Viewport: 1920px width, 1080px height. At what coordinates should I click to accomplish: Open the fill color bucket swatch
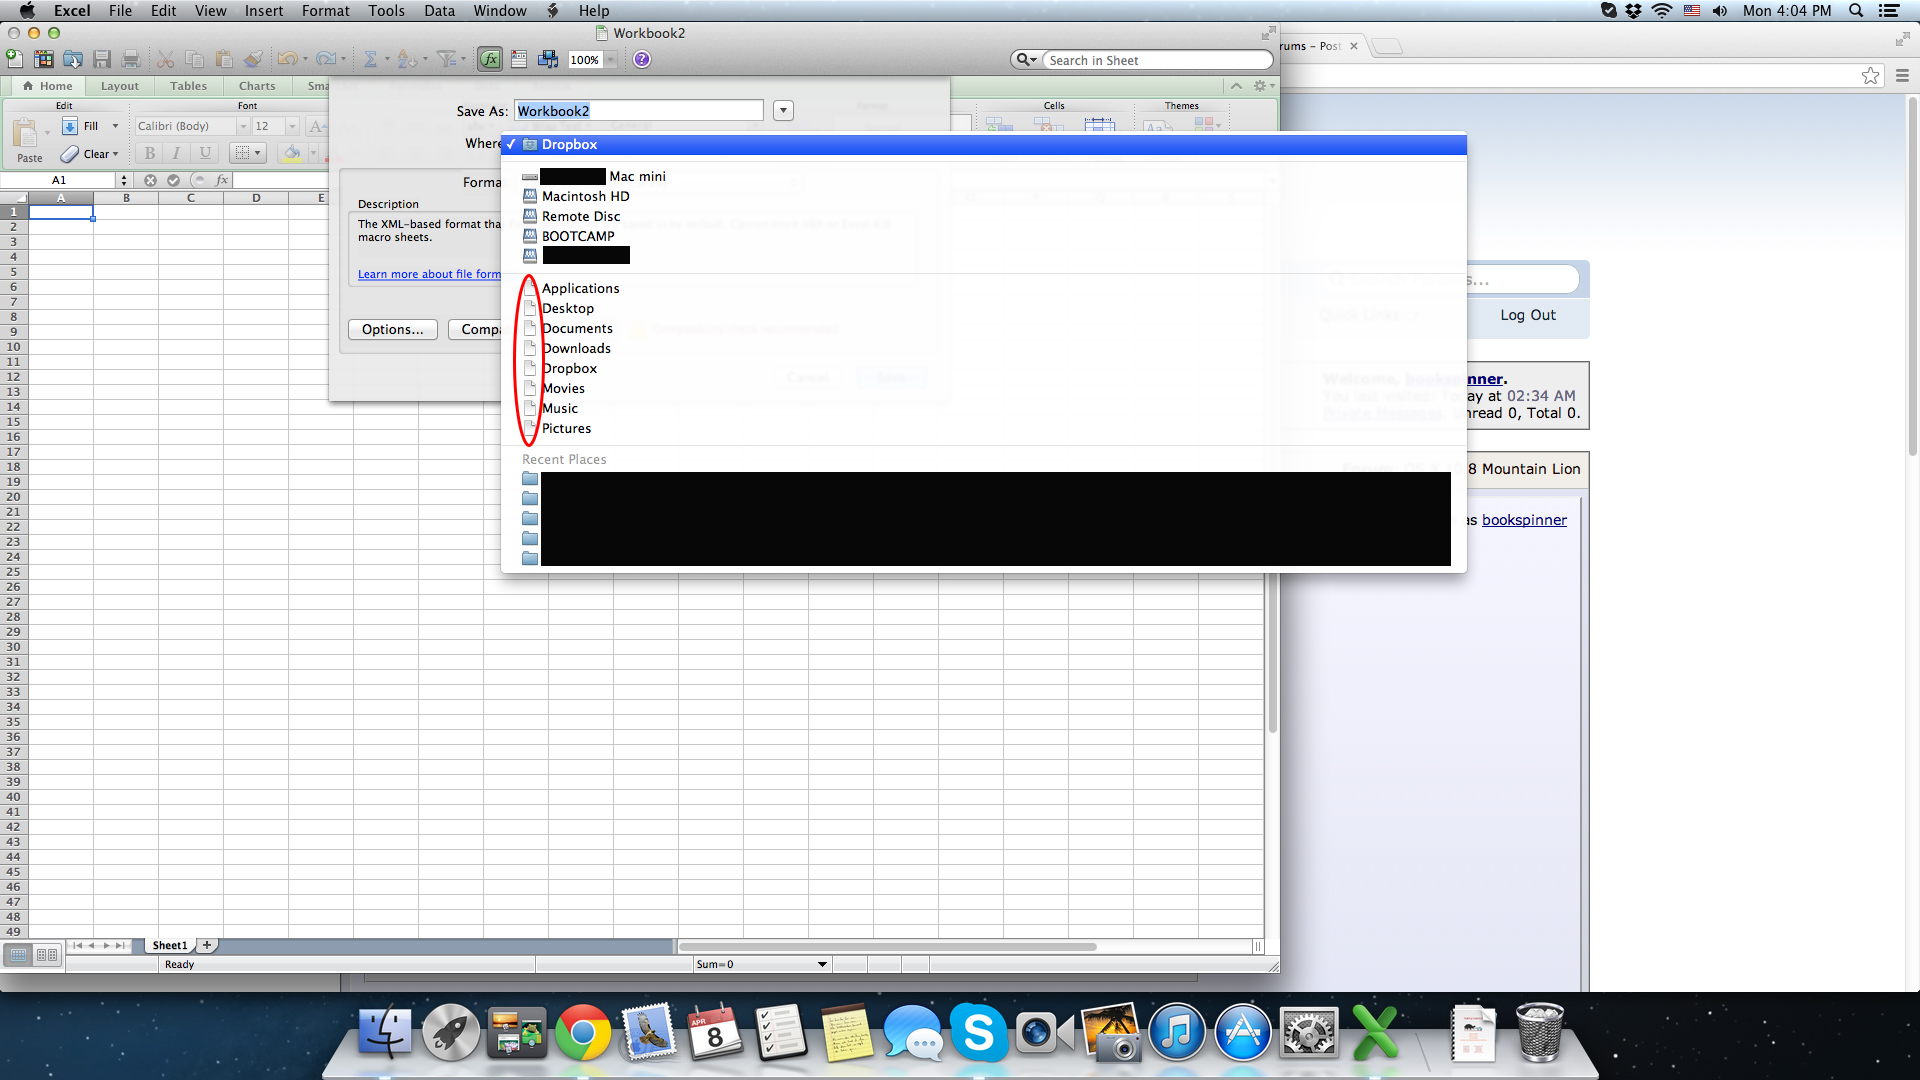(x=292, y=153)
